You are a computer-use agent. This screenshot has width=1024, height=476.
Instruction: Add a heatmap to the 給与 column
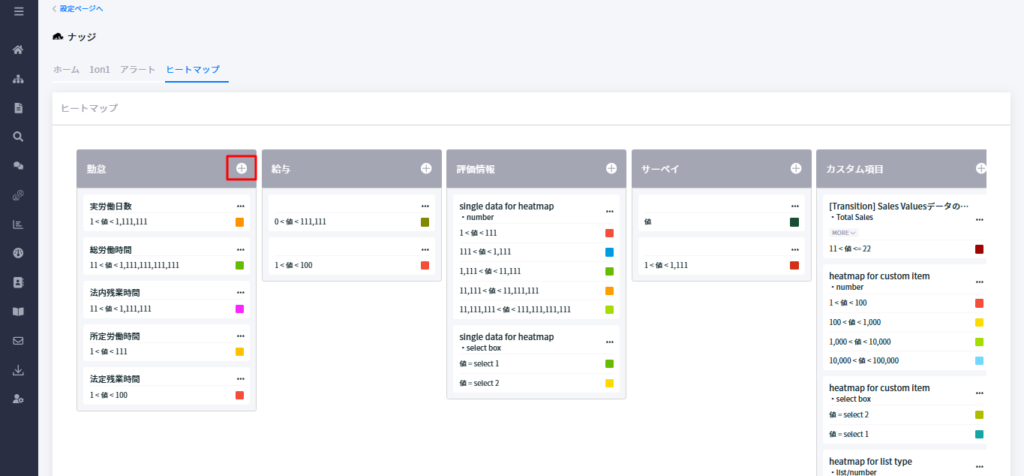point(426,168)
